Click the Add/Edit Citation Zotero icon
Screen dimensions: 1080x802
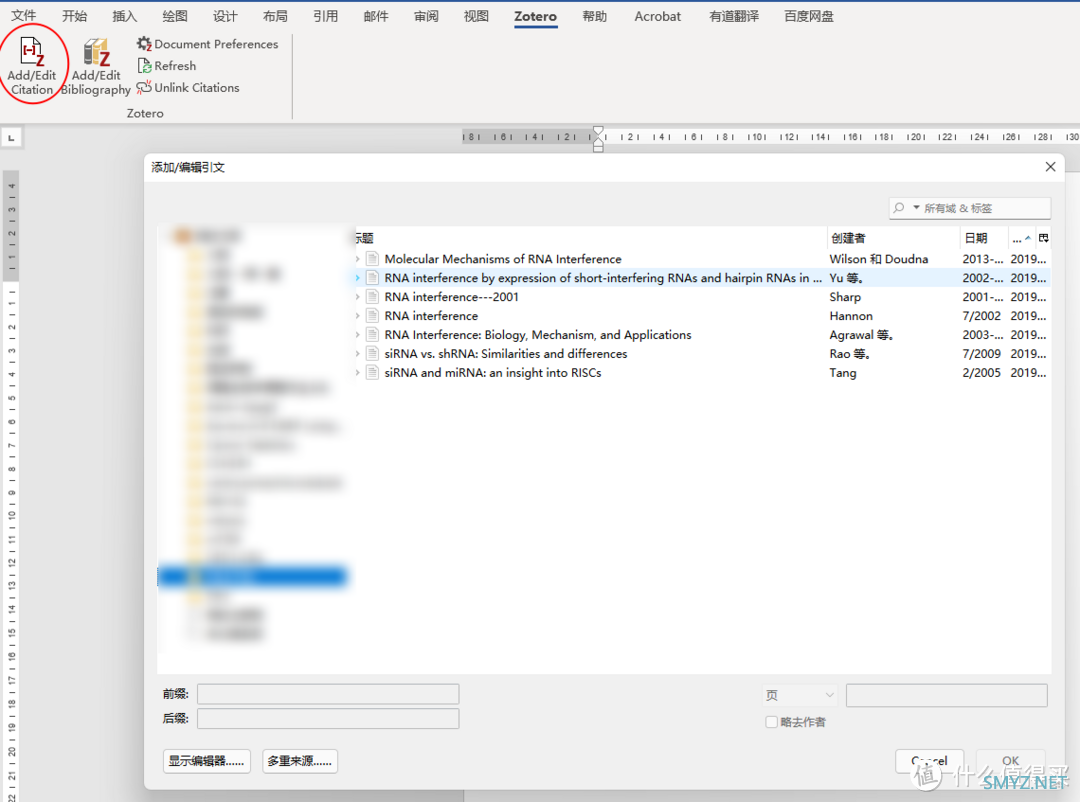pos(32,52)
